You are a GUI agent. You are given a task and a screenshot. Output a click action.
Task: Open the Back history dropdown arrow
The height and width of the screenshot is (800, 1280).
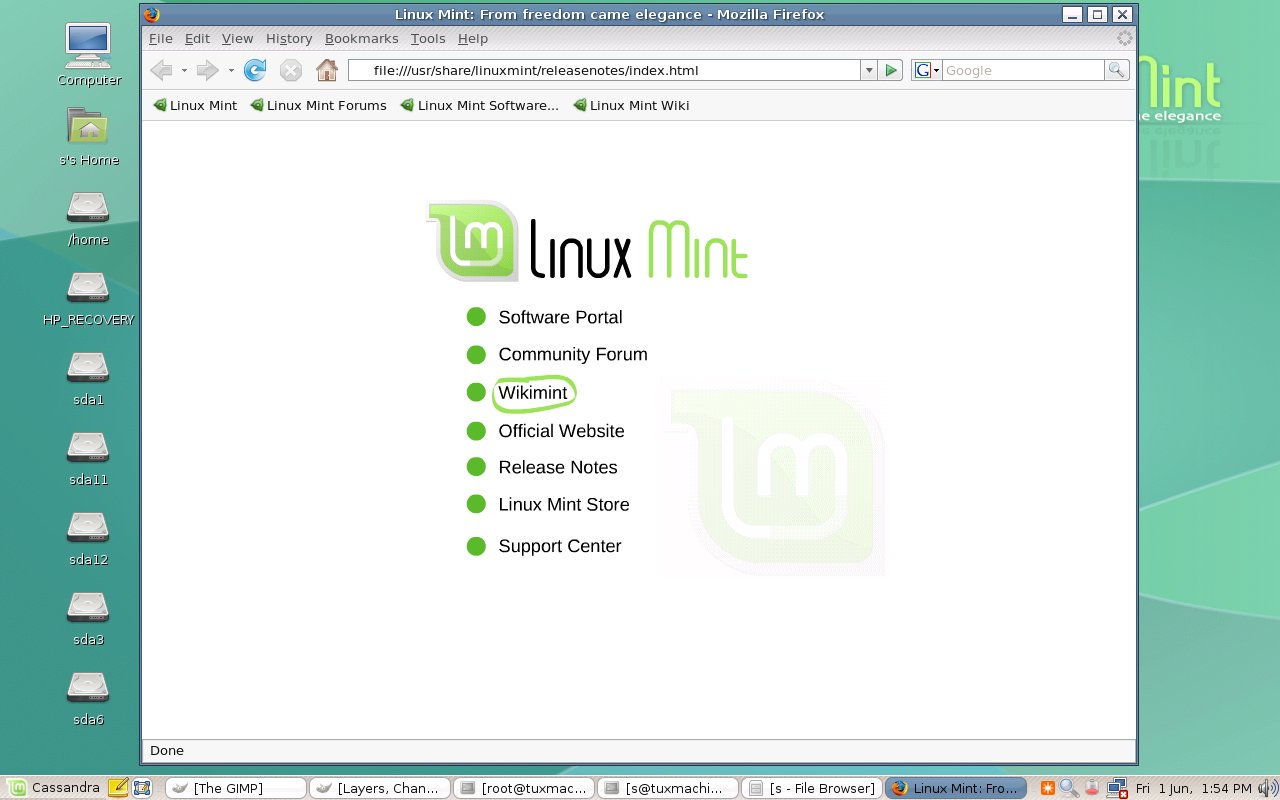[x=184, y=70]
